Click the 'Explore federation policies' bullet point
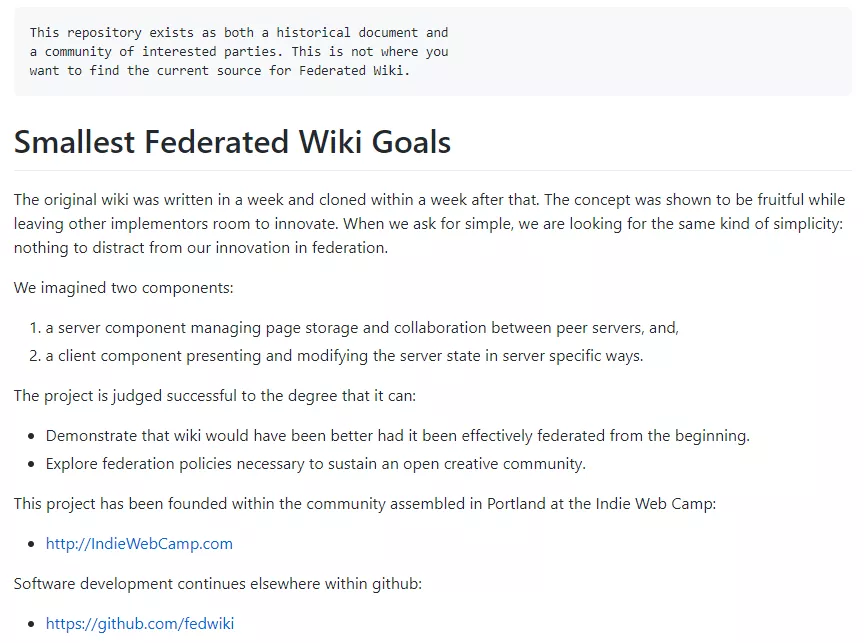This screenshot has width=864, height=643. click(315, 464)
